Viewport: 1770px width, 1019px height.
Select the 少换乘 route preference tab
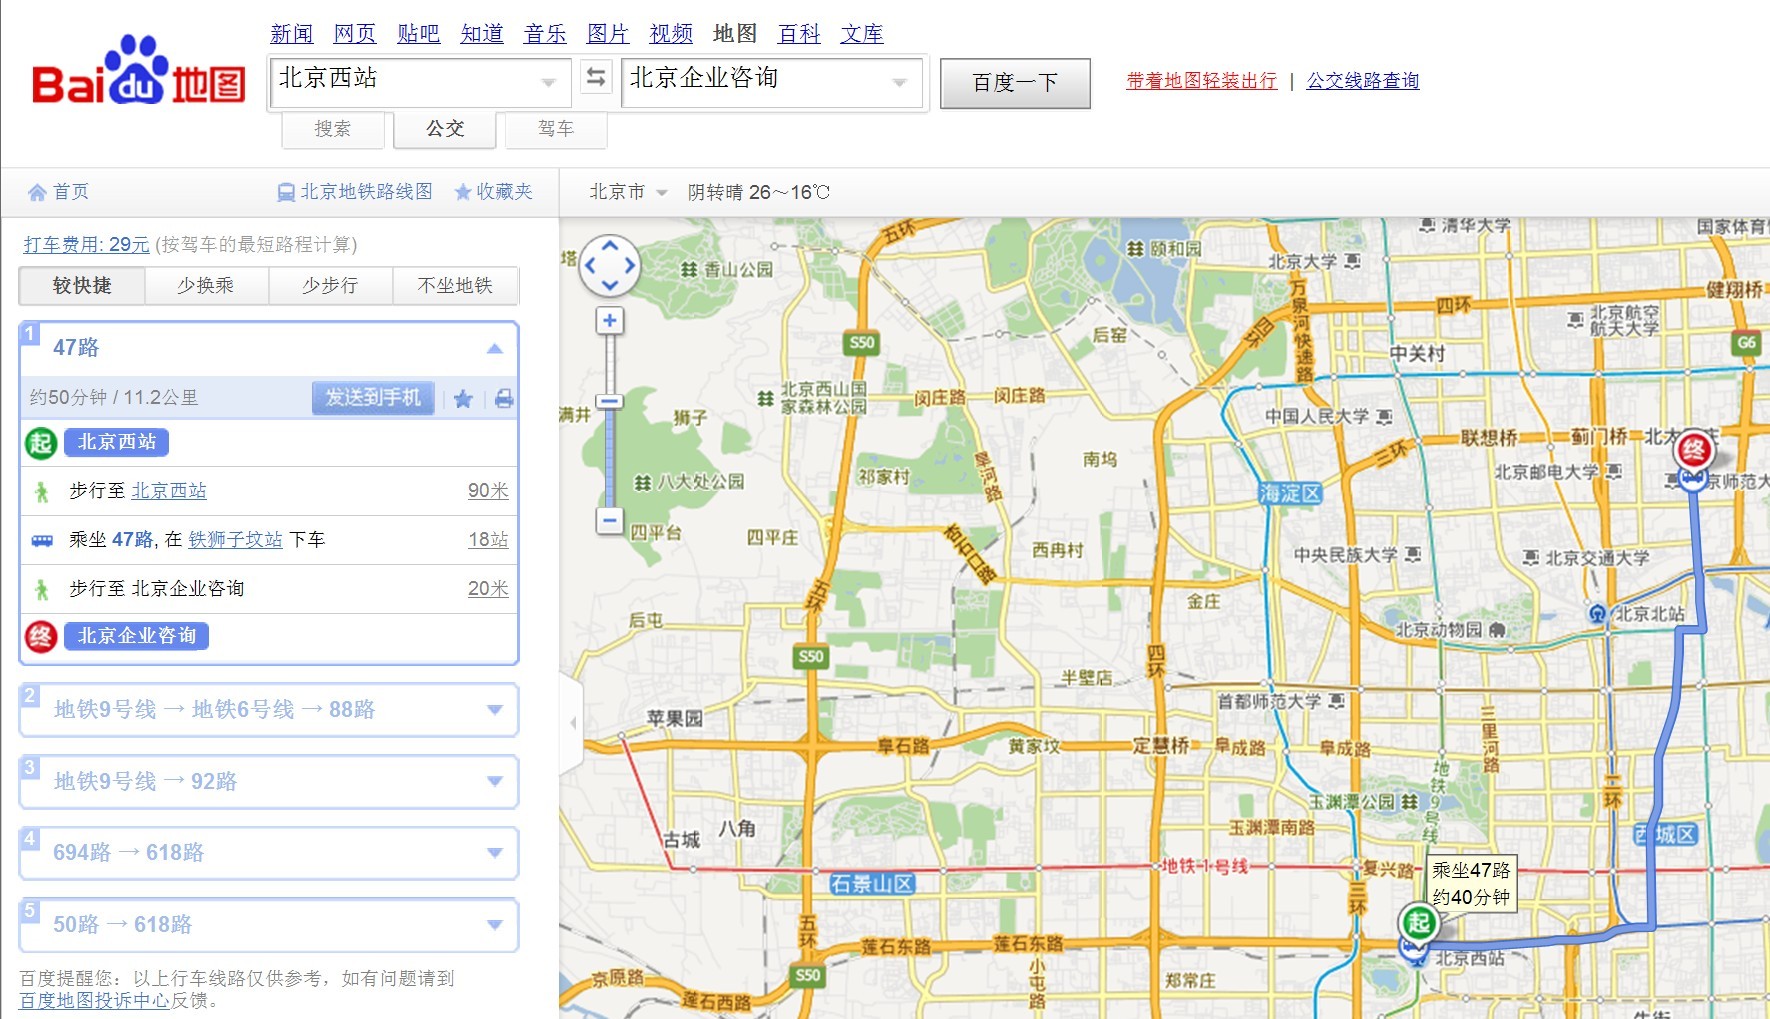point(206,286)
